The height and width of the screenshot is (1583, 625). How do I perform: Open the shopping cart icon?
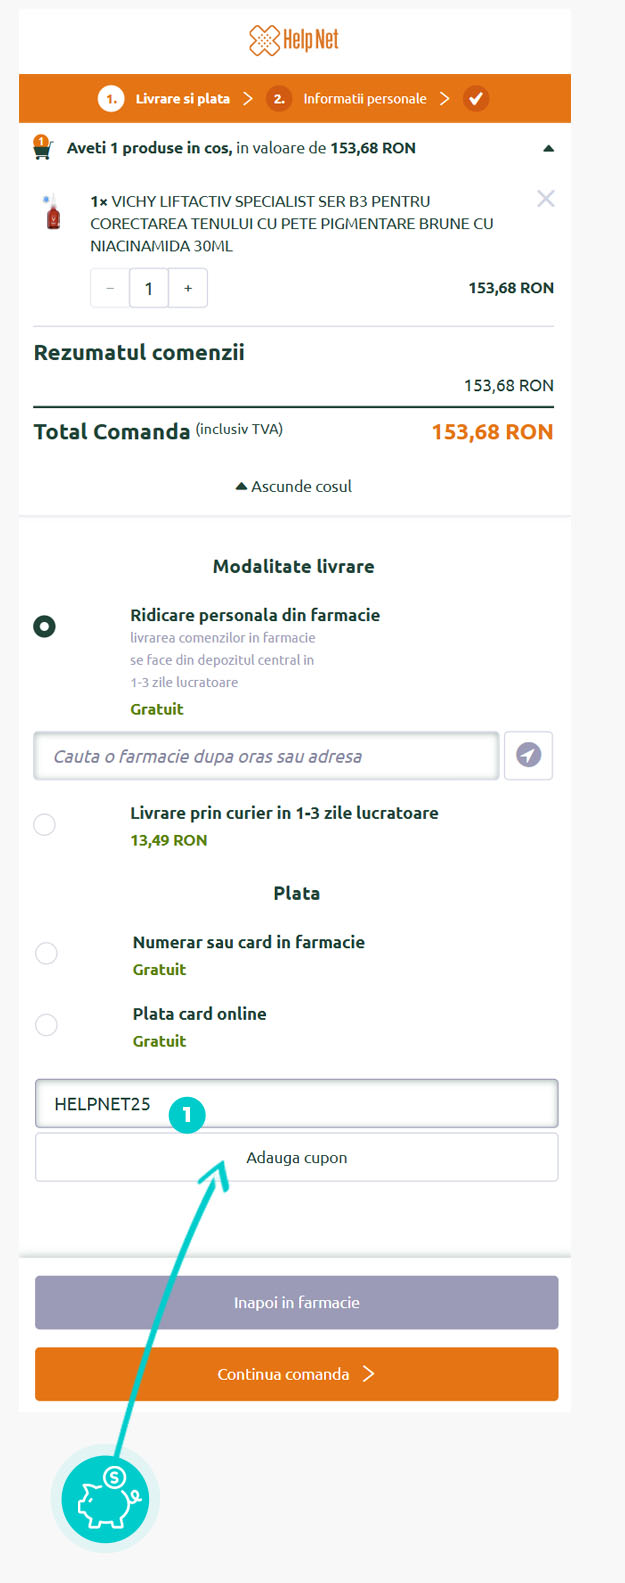pos(42,147)
